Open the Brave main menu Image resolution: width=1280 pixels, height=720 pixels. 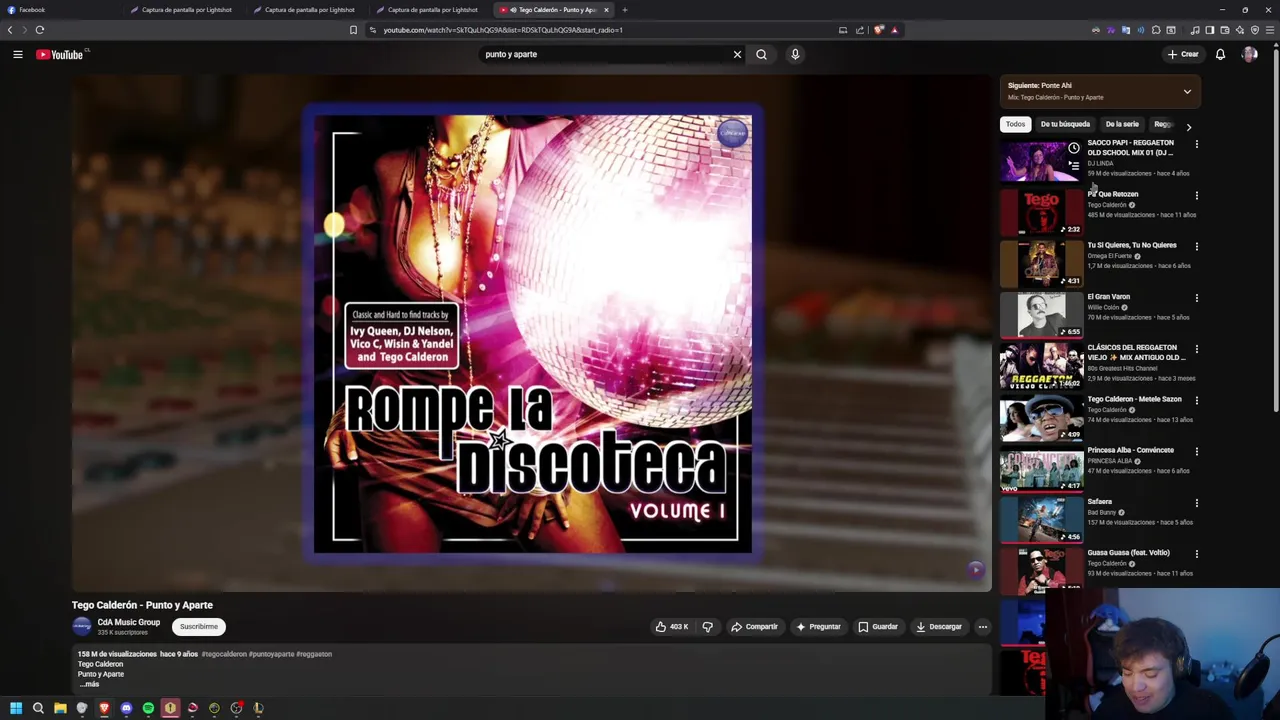(x=1270, y=30)
